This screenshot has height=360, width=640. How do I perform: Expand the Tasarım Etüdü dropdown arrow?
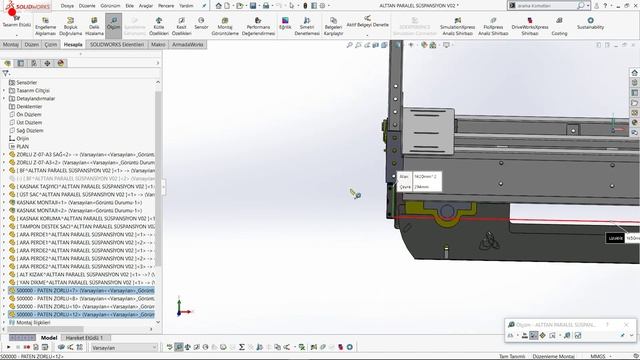(16, 35)
